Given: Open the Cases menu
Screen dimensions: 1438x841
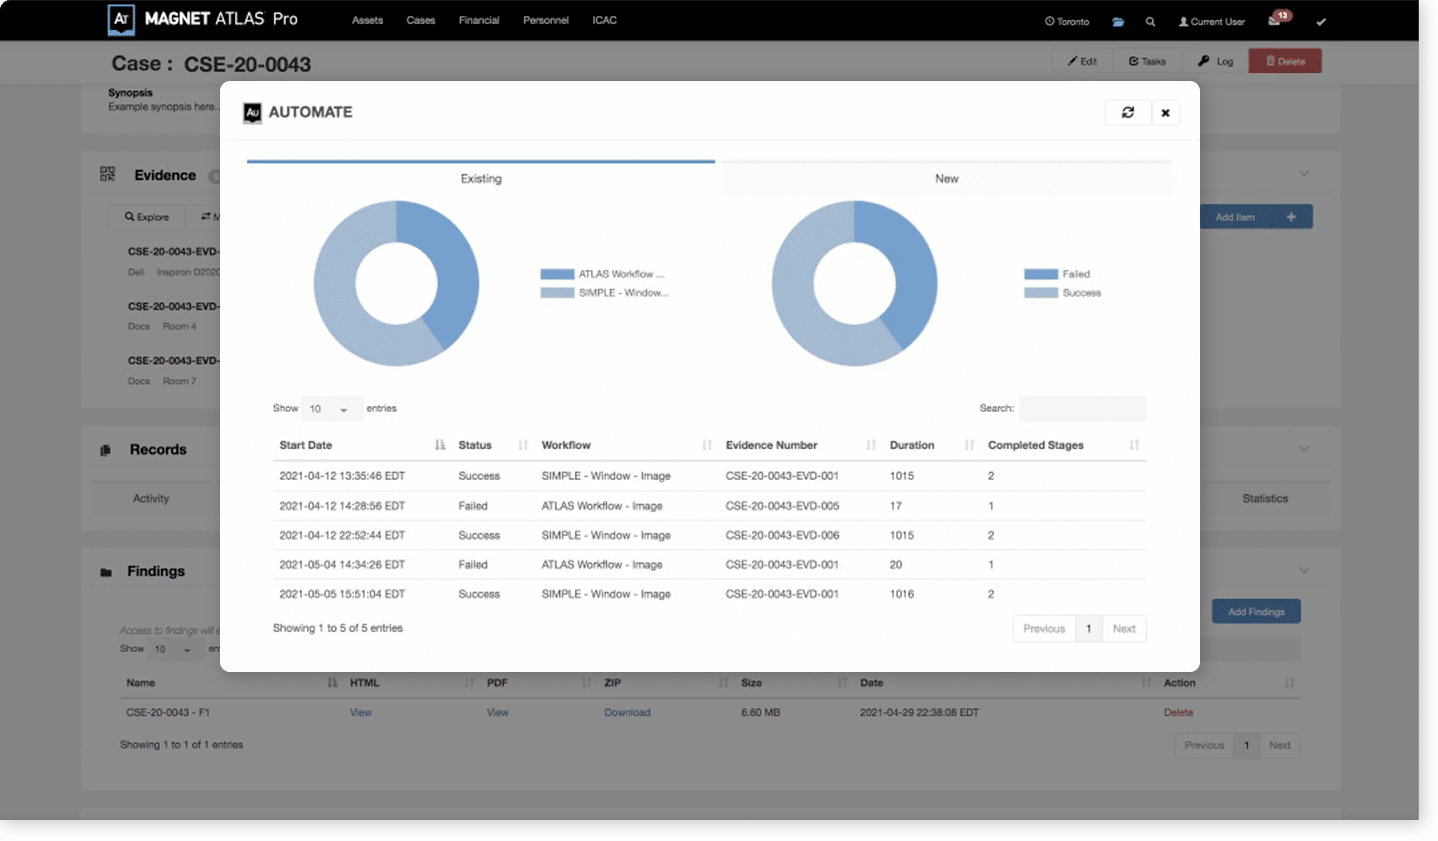Looking at the screenshot, I should click(x=420, y=20).
